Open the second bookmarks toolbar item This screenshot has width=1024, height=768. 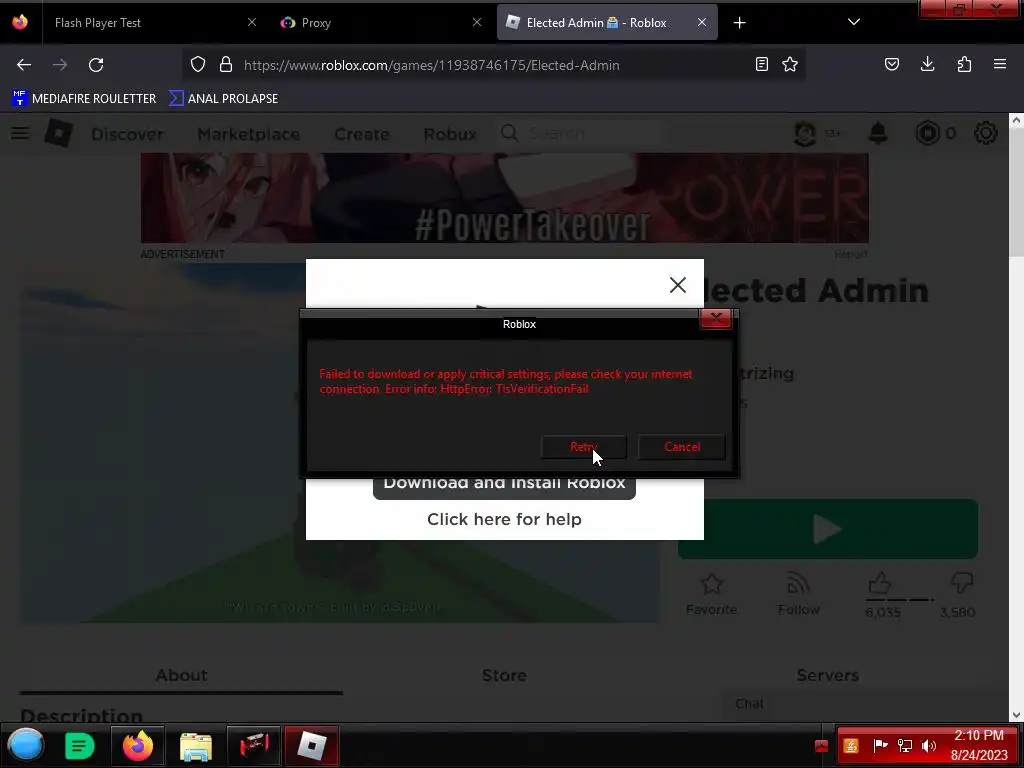tap(224, 99)
